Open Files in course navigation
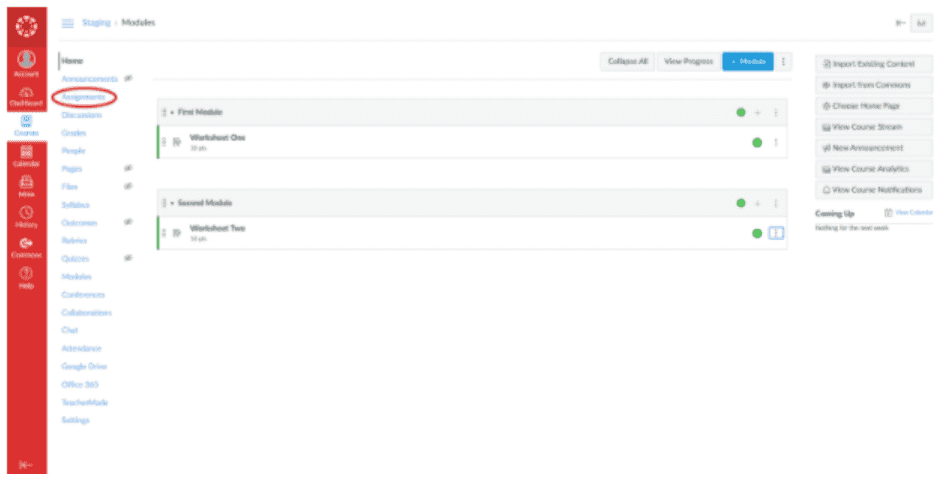 click(69, 187)
